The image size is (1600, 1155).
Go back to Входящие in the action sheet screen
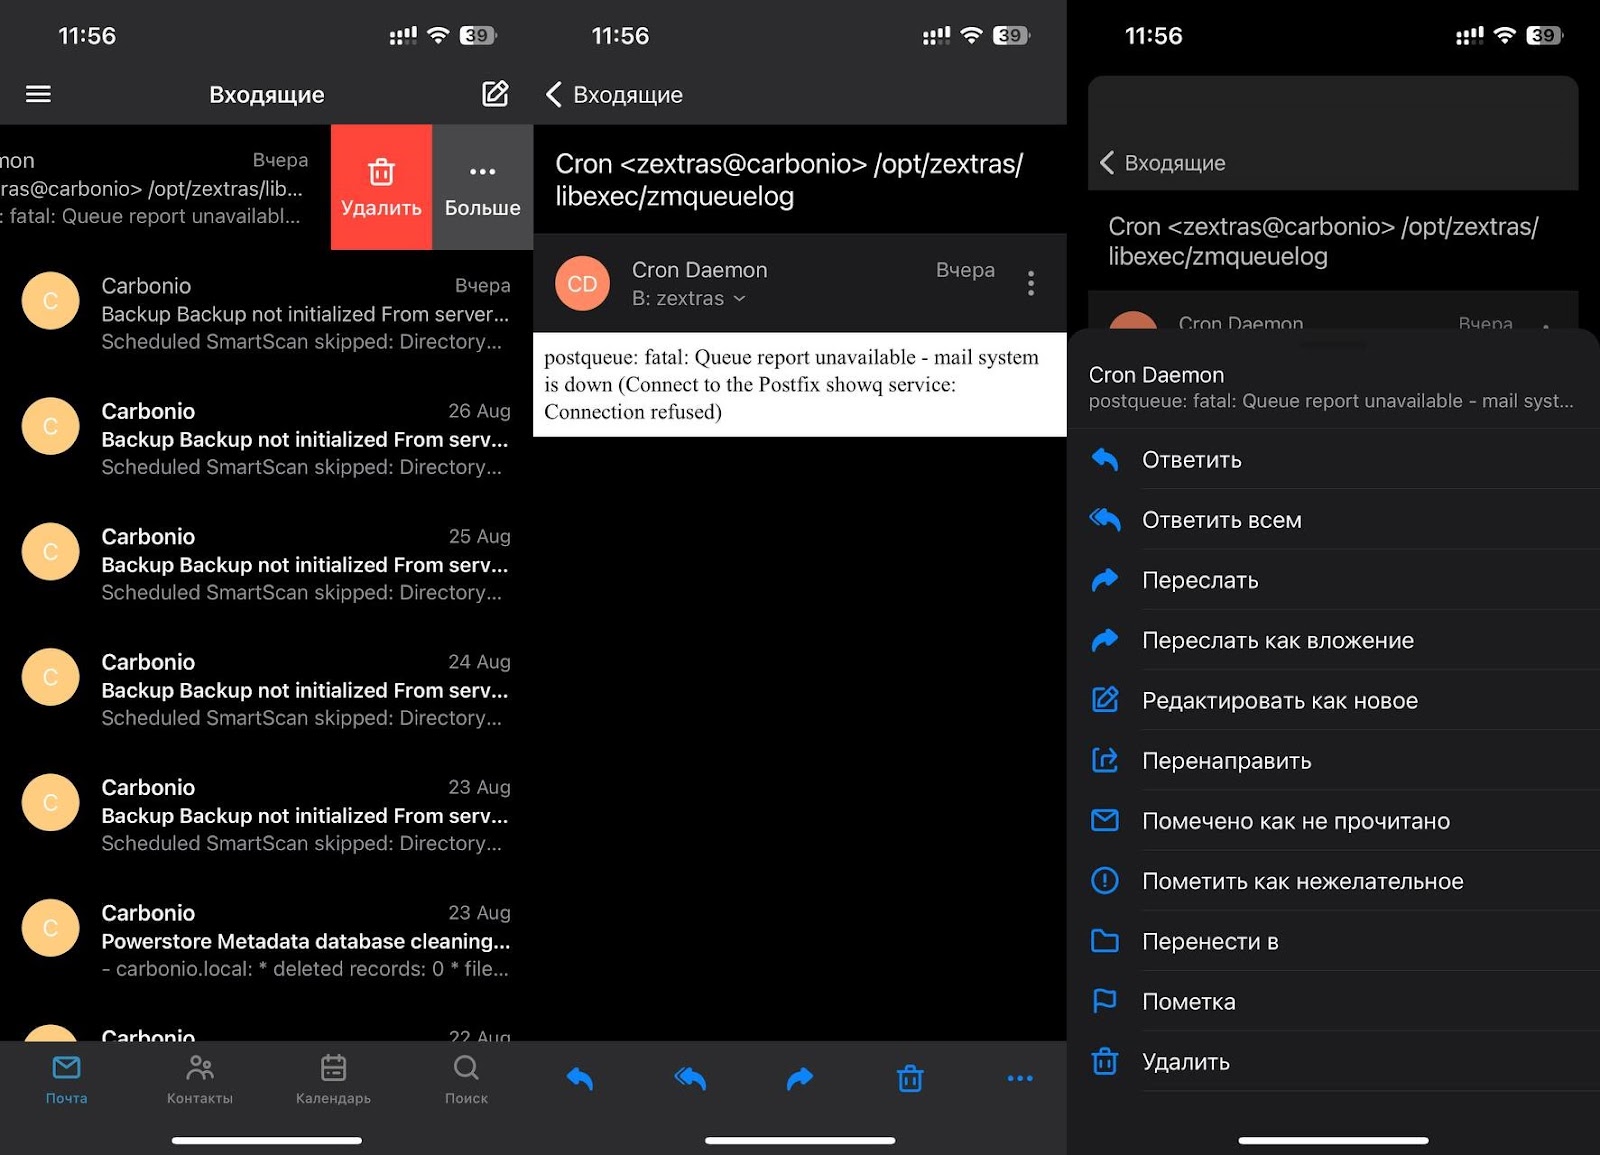coord(1163,162)
